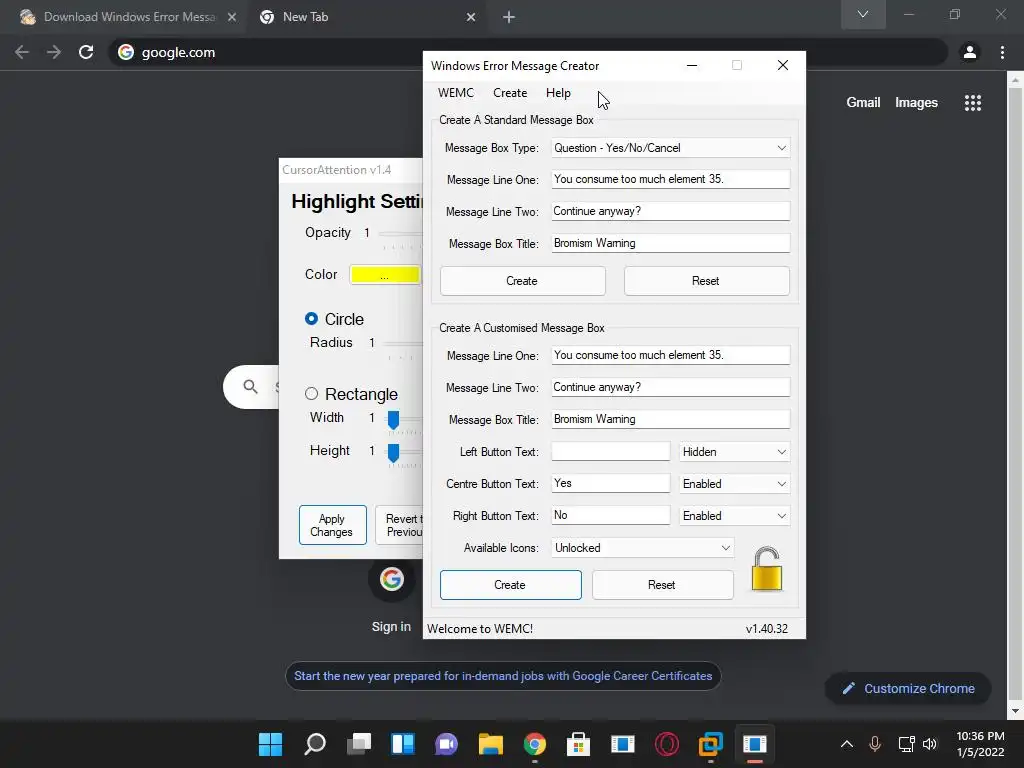Image resolution: width=1024 pixels, height=768 pixels.
Task: Open the Gmail link
Action: click(863, 103)
